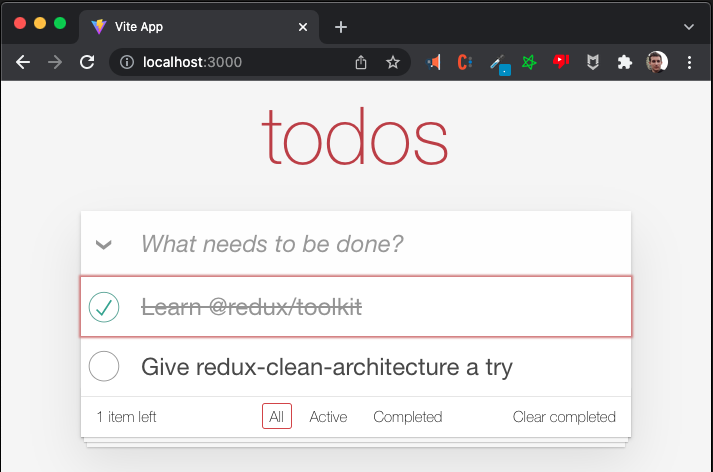Open the megaphone extension icon
The height and width of the screenshot is (472, 713).
tap(434, 62)
